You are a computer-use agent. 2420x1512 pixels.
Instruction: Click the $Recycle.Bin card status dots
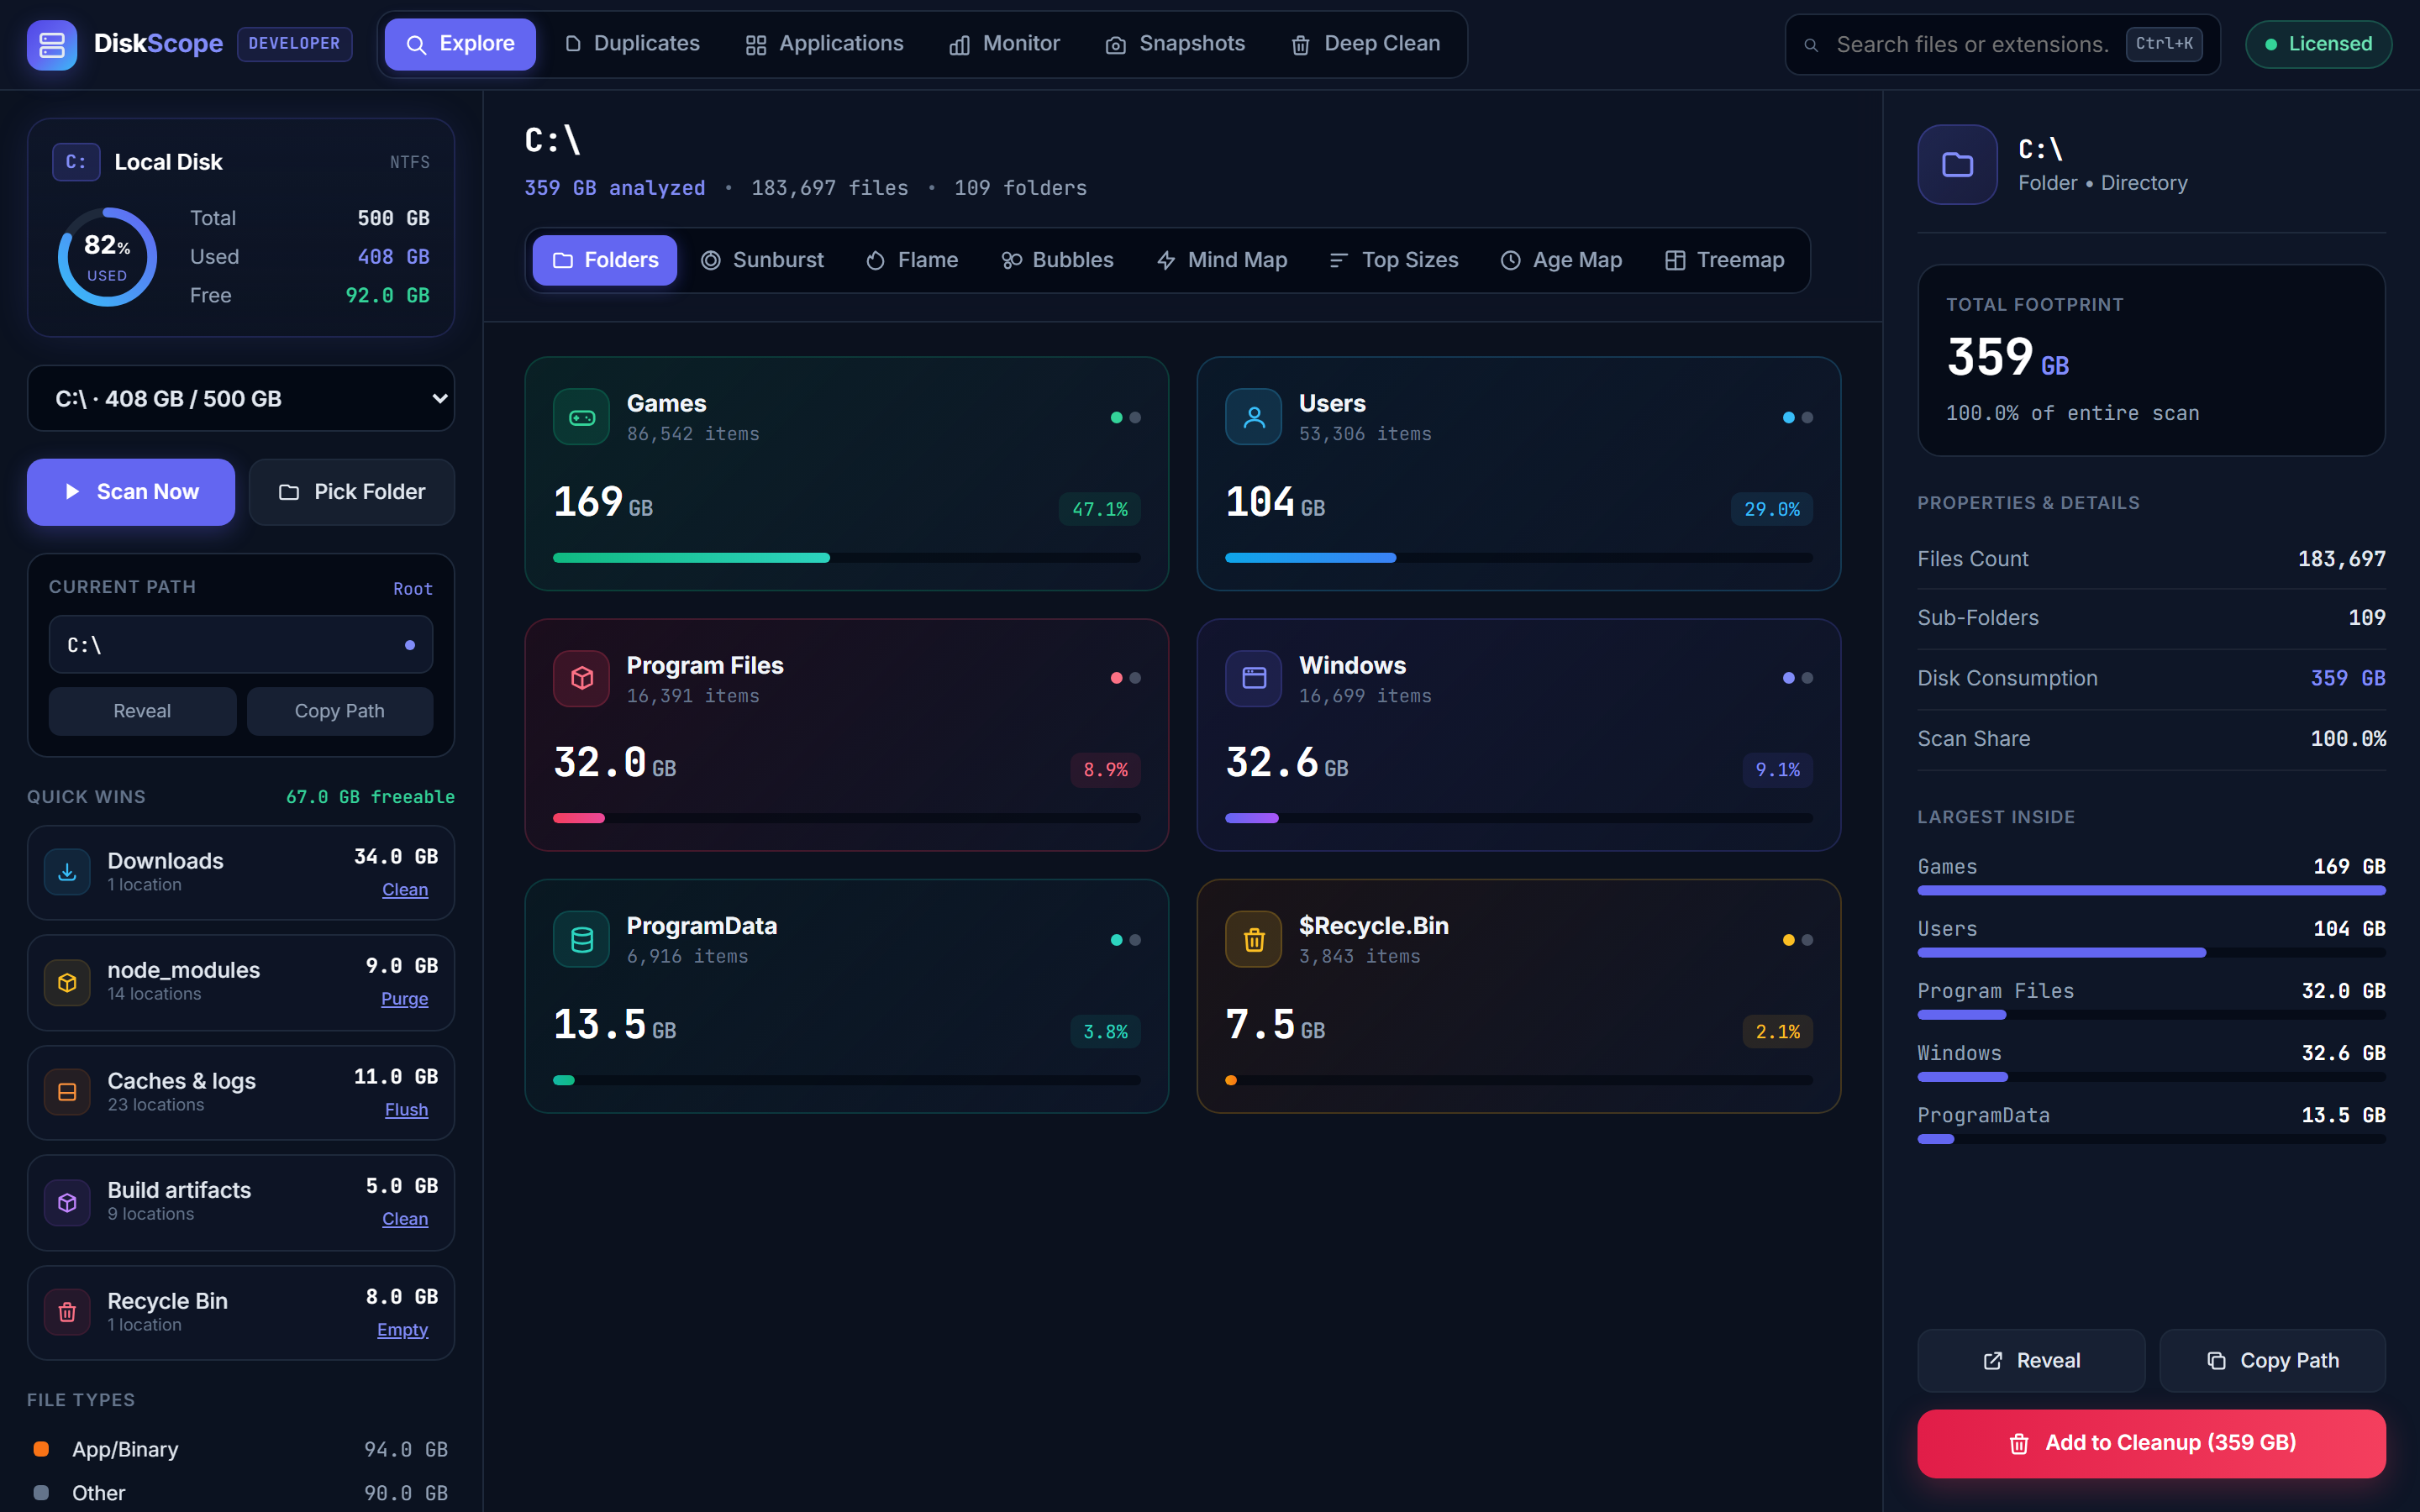tap(1797, 940)
